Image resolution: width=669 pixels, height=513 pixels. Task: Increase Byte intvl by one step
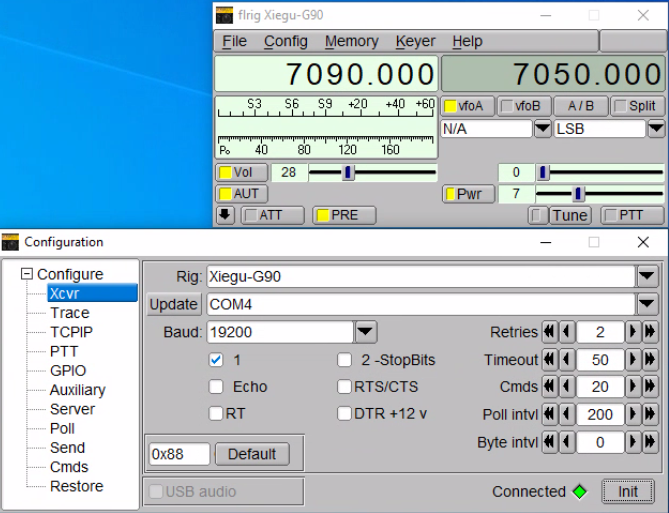pyautogui.click(x=633, y=442)
